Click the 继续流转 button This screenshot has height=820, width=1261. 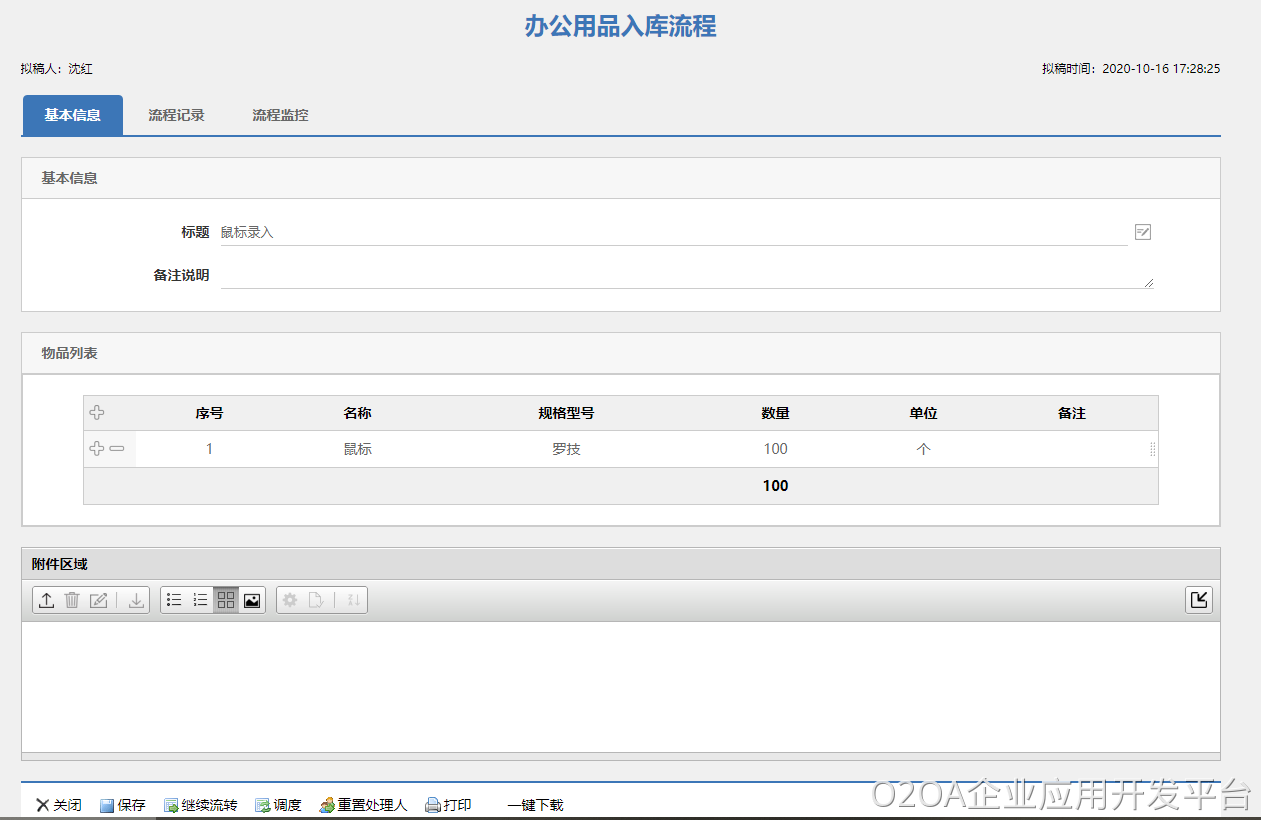pyautogui.click(x=201, y=805)
